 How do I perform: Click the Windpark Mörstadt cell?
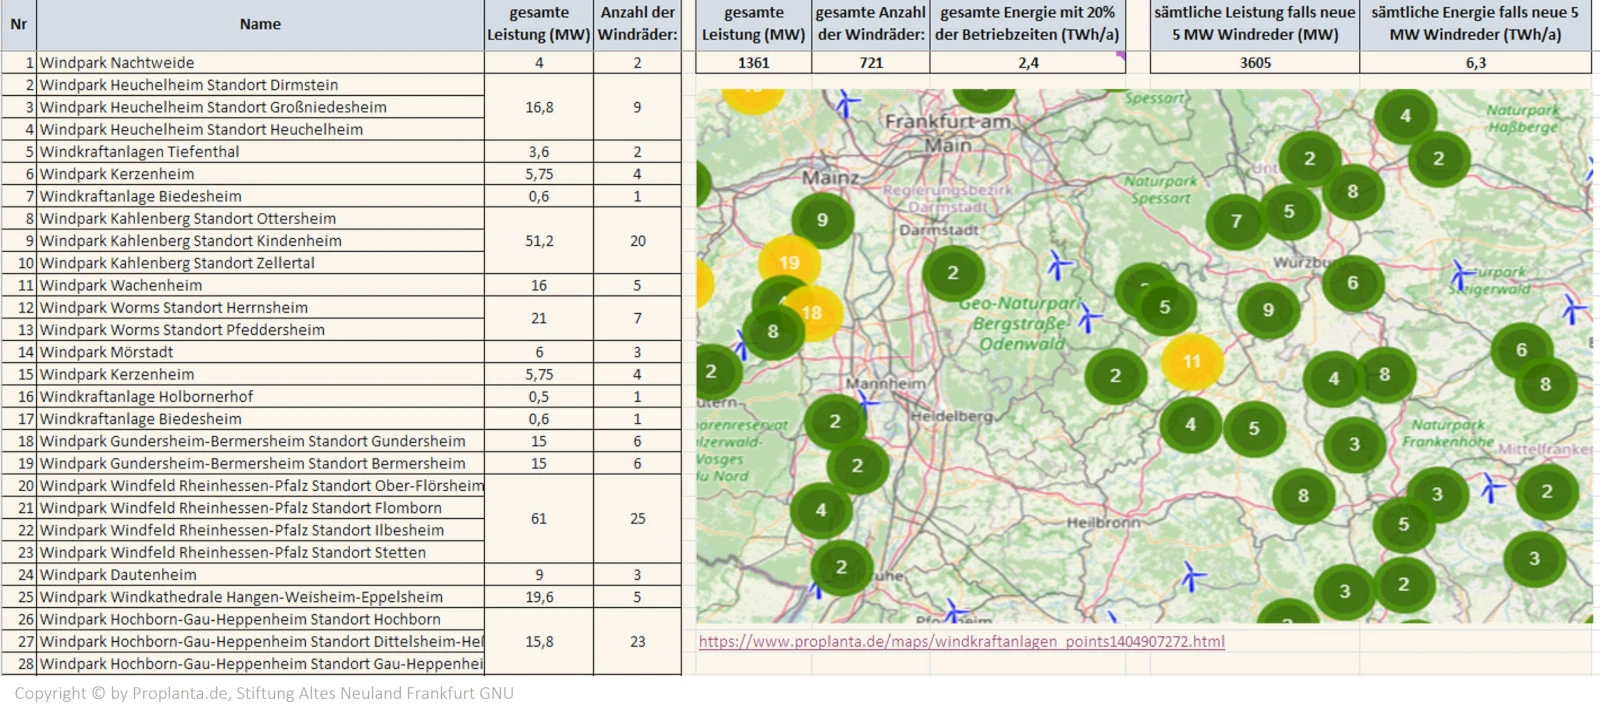(x=260, y=352)
